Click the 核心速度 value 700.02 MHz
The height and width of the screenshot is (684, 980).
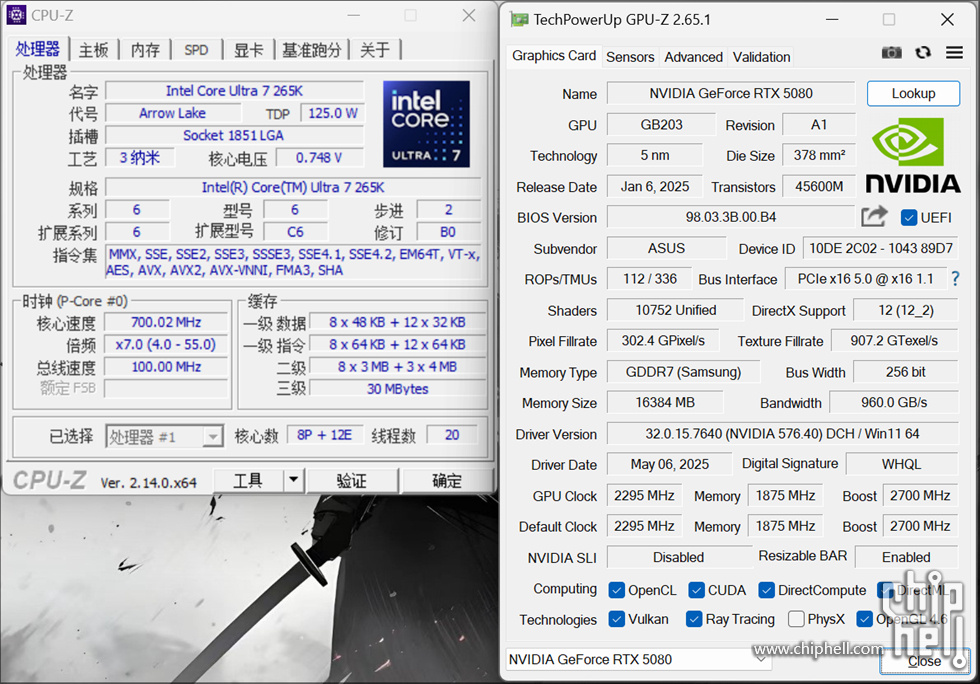point(166,322)
